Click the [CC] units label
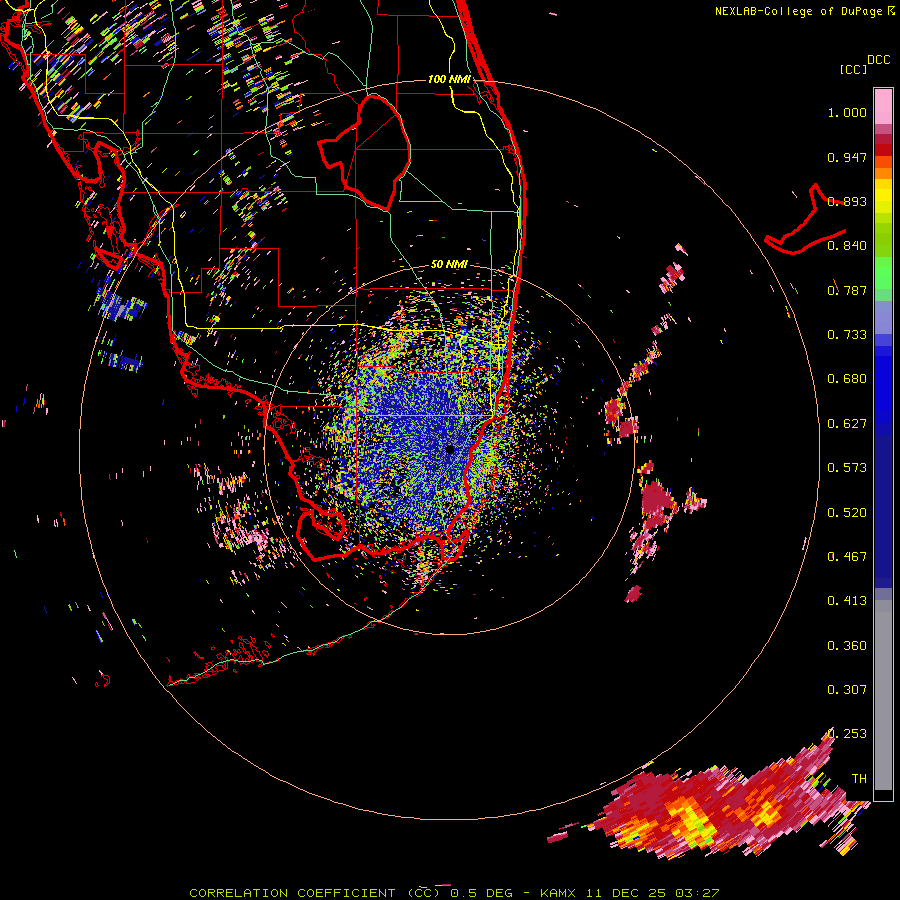 (x=853, y=69)
